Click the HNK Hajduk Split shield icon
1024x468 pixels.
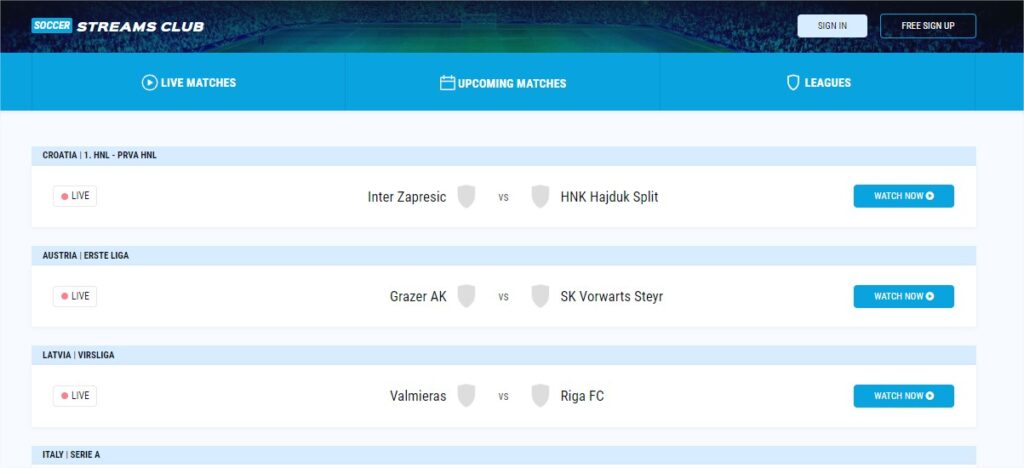click(x=540, y=196)
